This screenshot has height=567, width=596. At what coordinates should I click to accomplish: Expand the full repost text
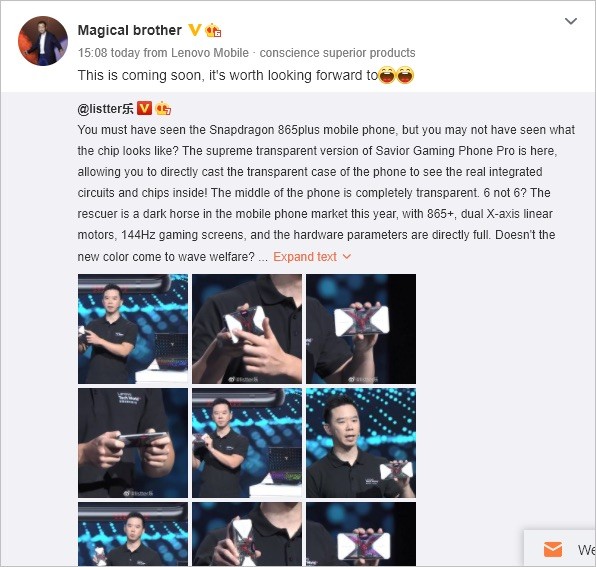click(x=305, y=257)
